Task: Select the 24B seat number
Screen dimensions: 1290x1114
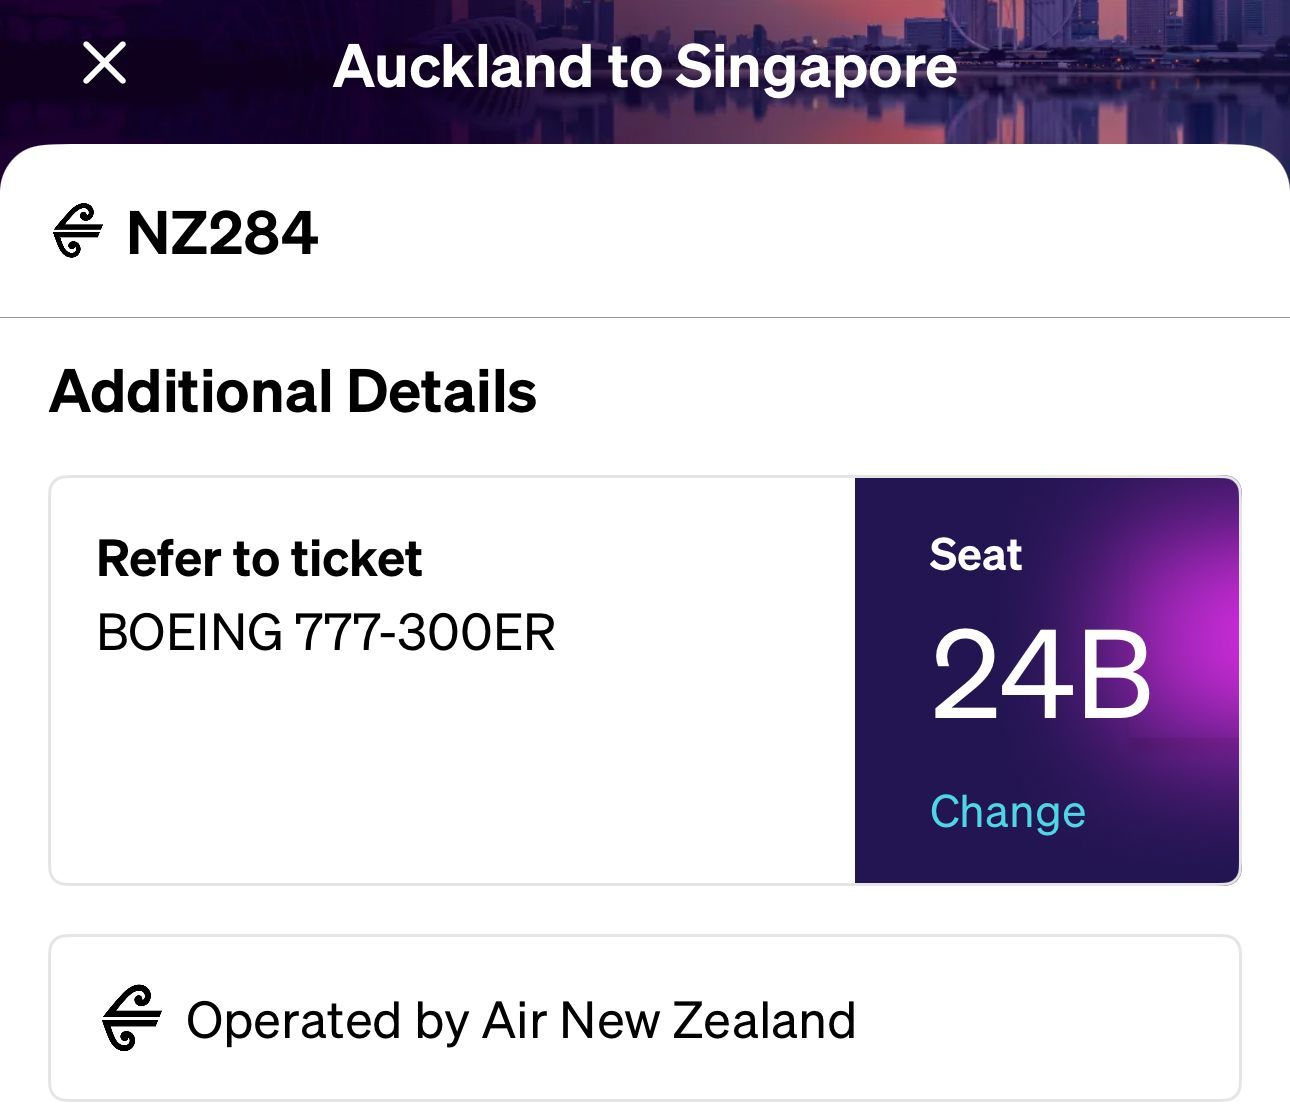Action: tap(1040, 677)
